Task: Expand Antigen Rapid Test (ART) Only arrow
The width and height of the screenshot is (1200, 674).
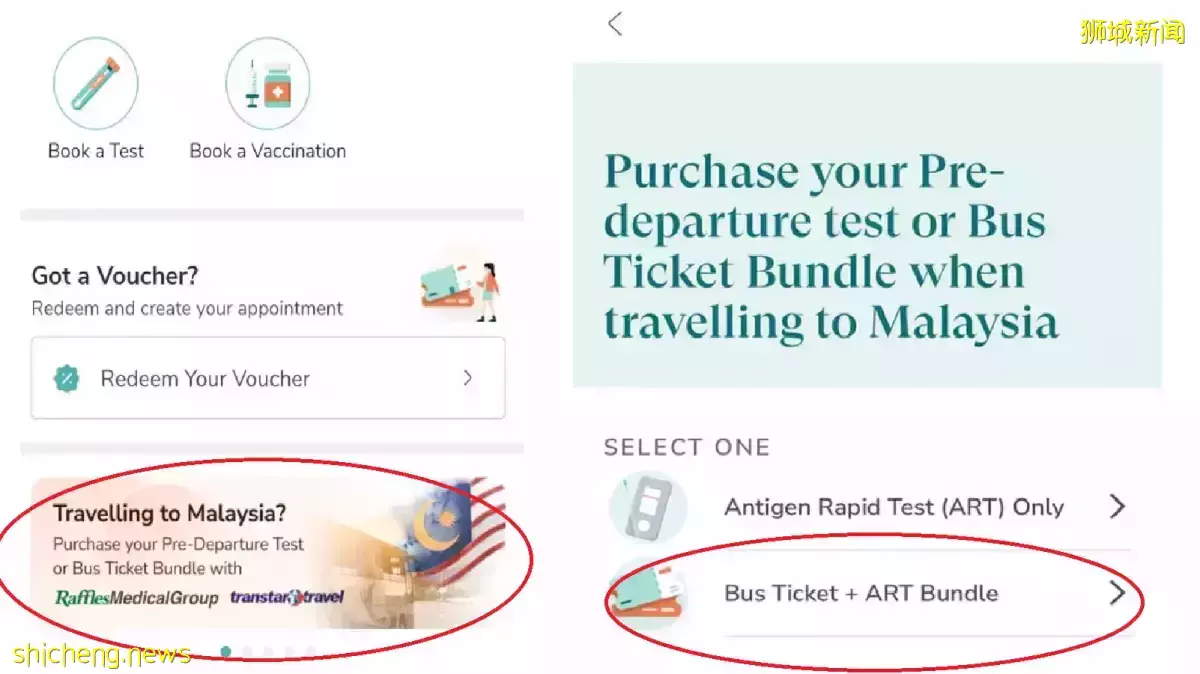Action: (x=1118, y=507)
